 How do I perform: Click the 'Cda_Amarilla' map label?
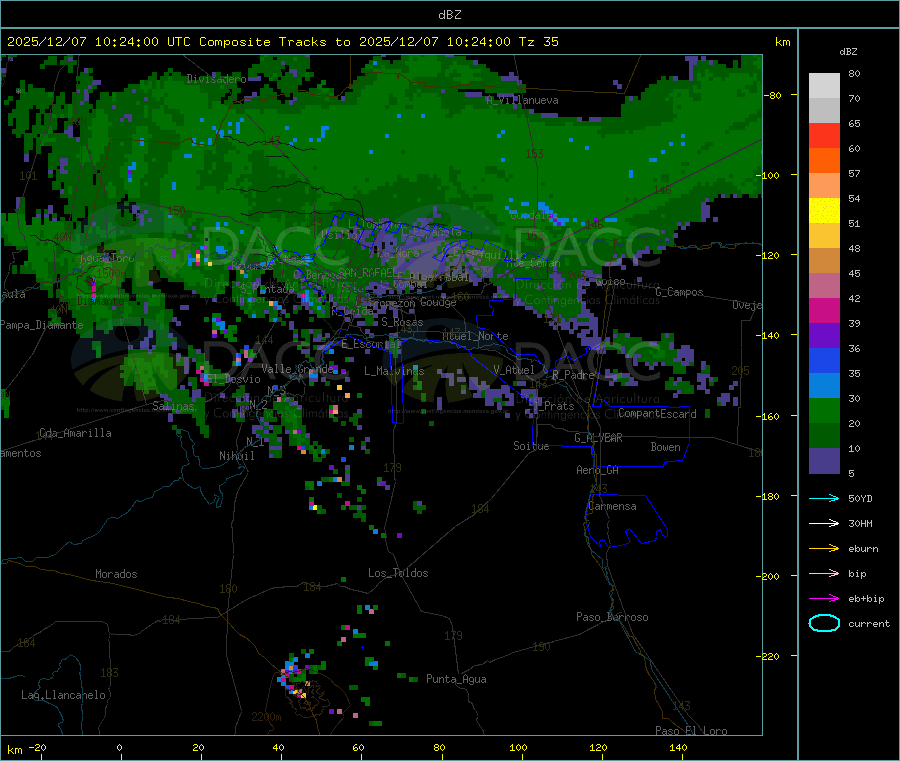click(x=75, y=433)
